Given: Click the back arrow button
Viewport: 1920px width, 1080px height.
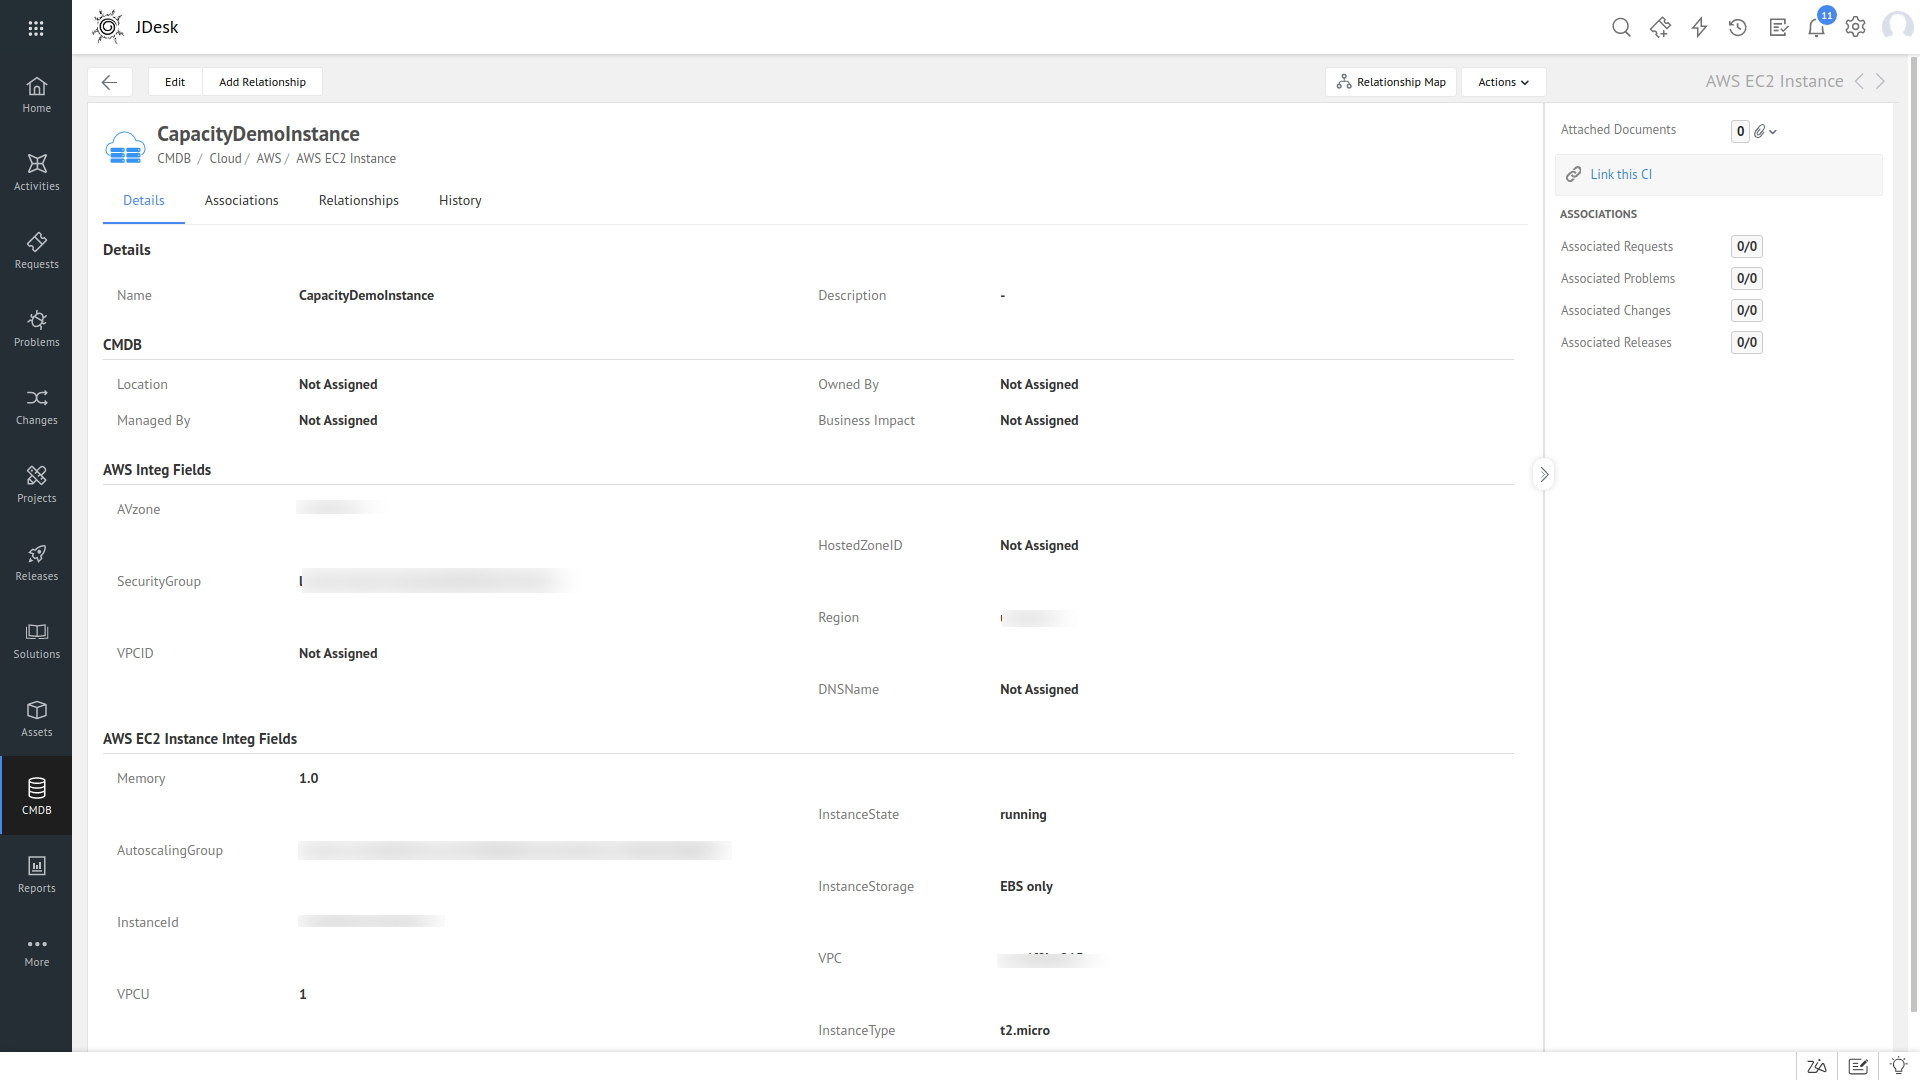Looking at the screenshot, I should 110,82.
